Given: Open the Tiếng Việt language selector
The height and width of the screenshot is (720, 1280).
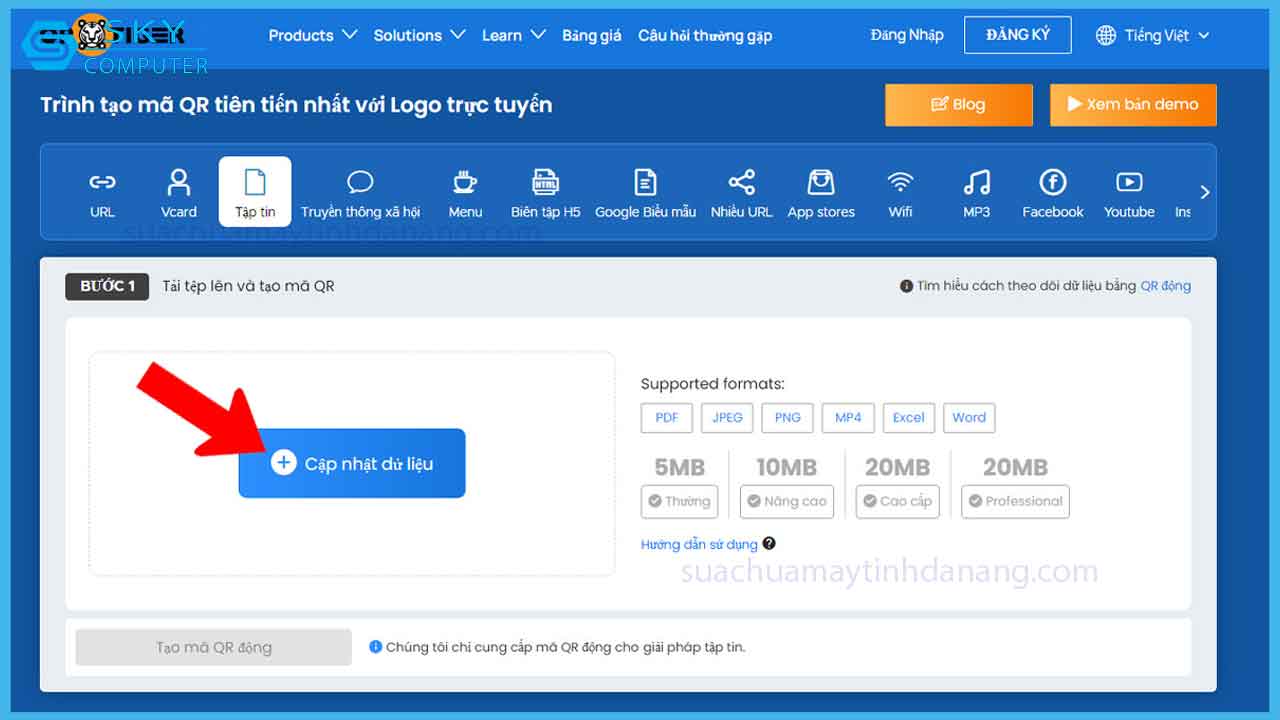Looking at the screenshot, I should [1152, 35].
